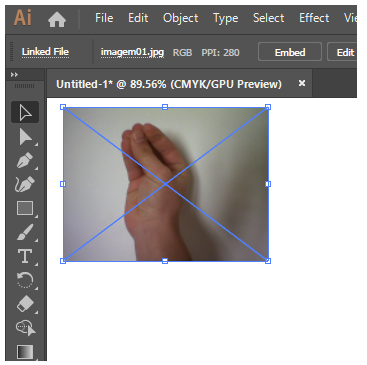
Task: Click the Embed button
Action: click(x=290, y=52)
